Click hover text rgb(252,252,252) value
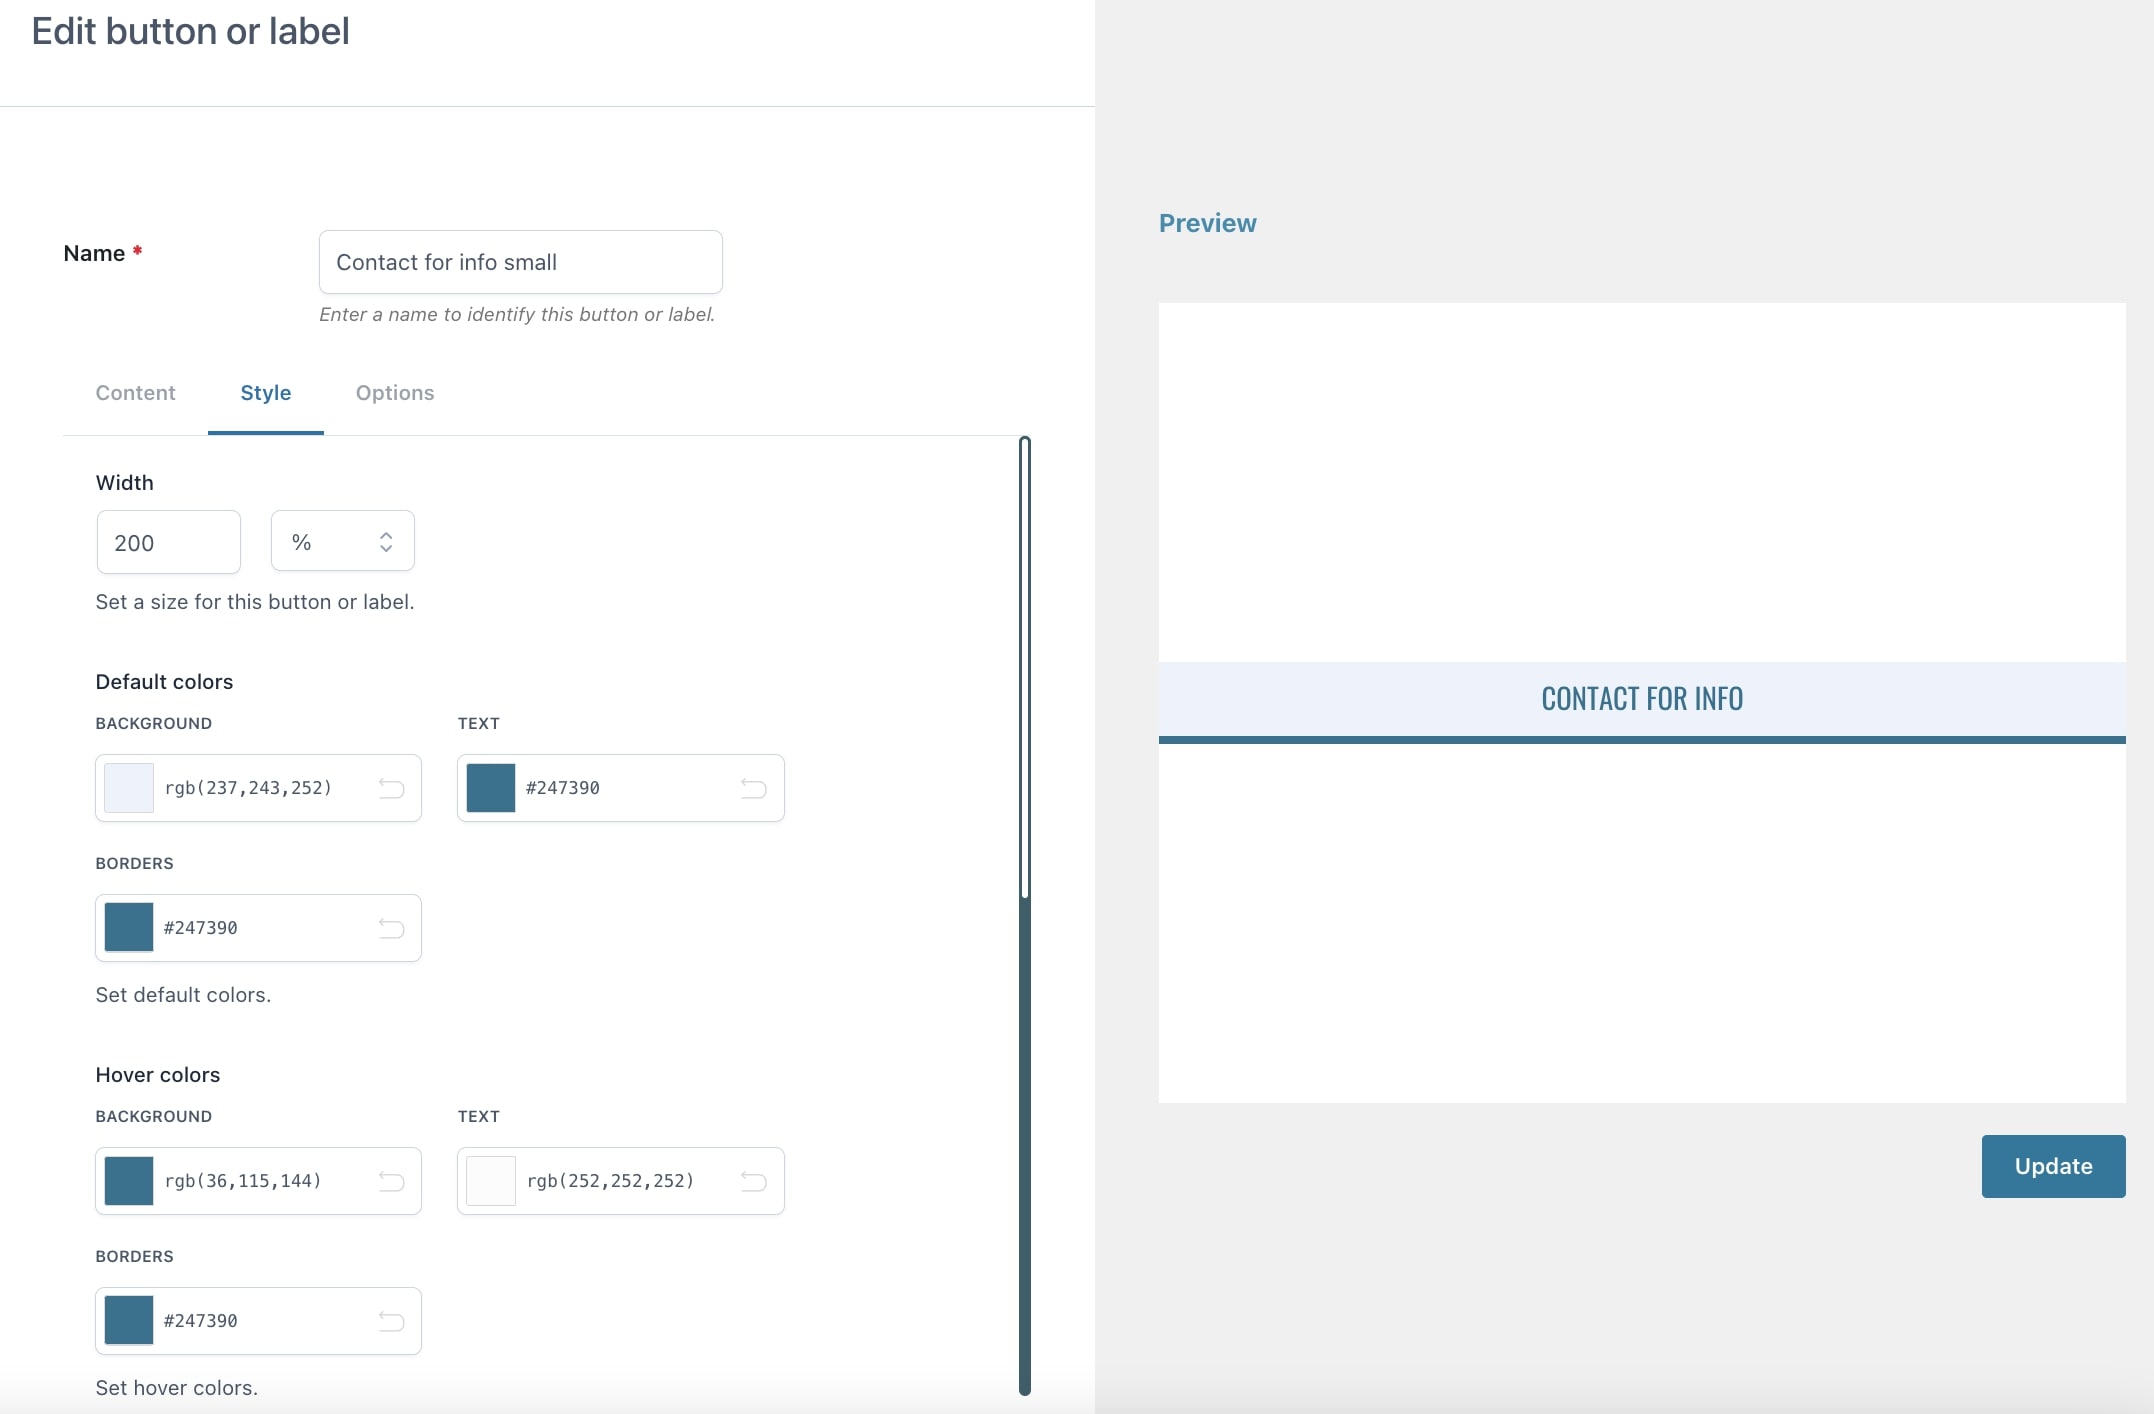Viewport: 2154px width, 1414px height. click(x=611, y=1181)
